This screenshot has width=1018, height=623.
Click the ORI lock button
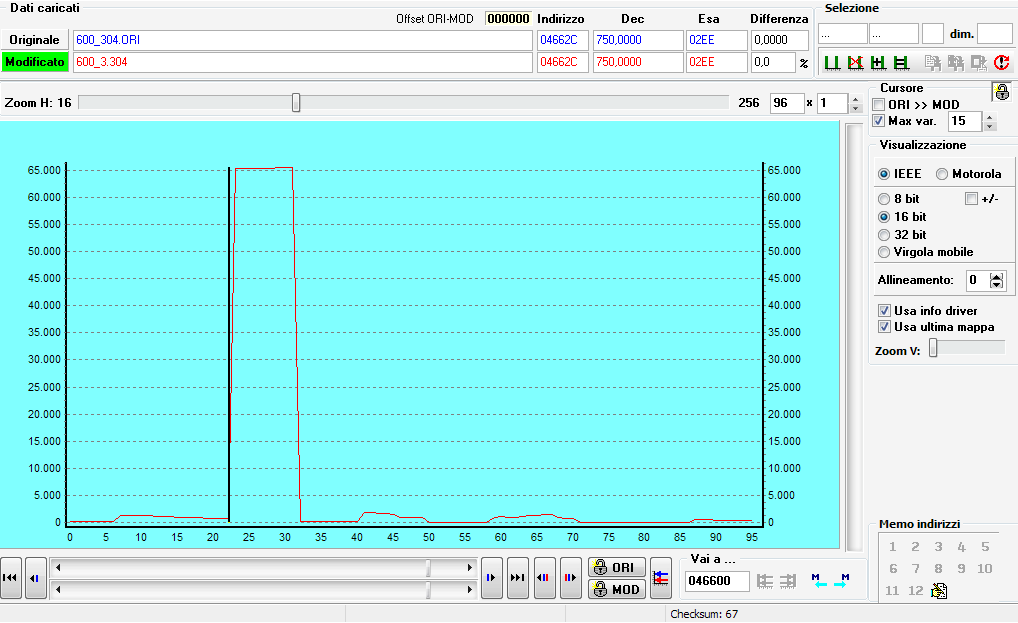(x=617, y=567)
